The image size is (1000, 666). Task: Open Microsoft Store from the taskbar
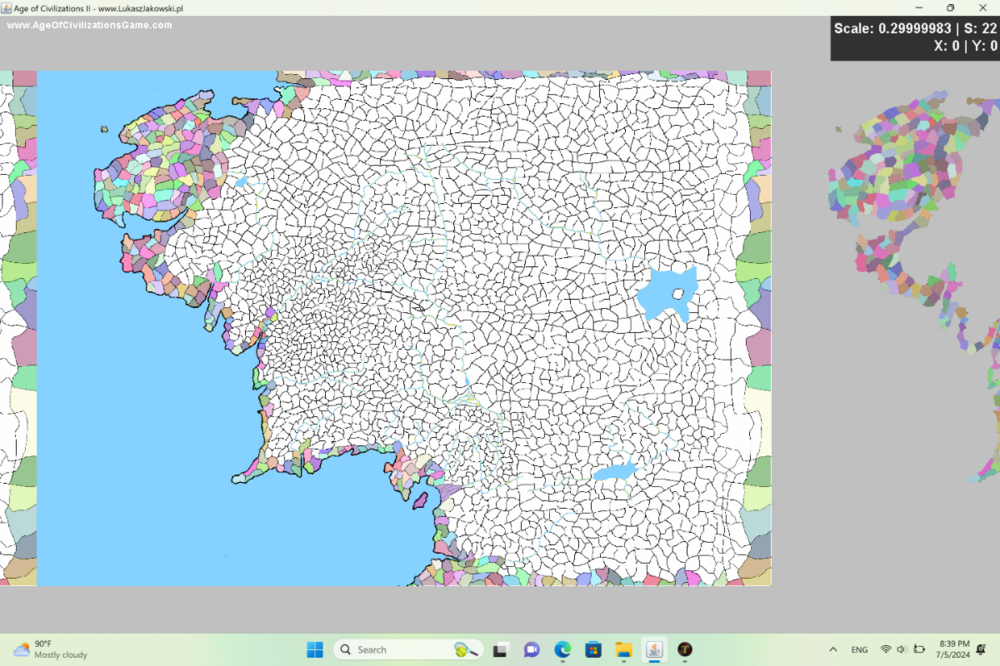click(593, 649)
